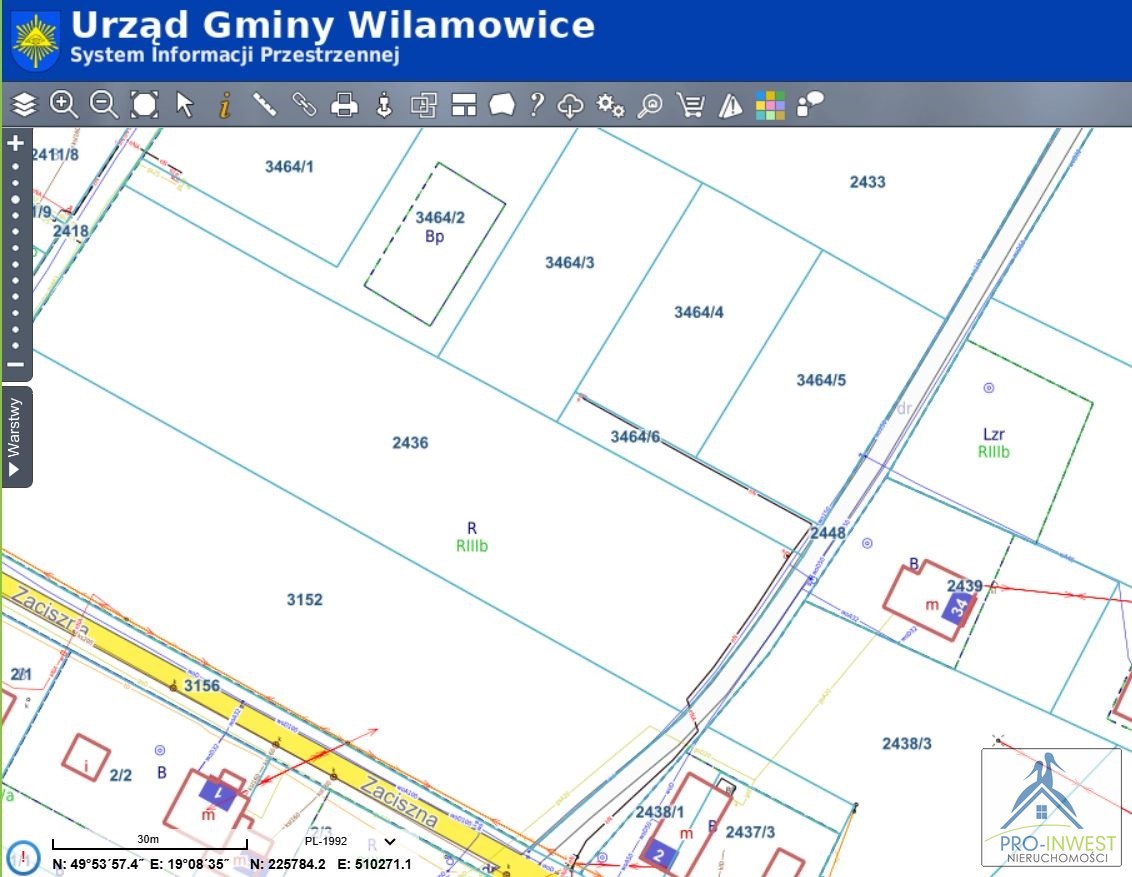The image size is (1132, 877).
Task: Zoom to full map extent
Action: click(x=145, y=104)
